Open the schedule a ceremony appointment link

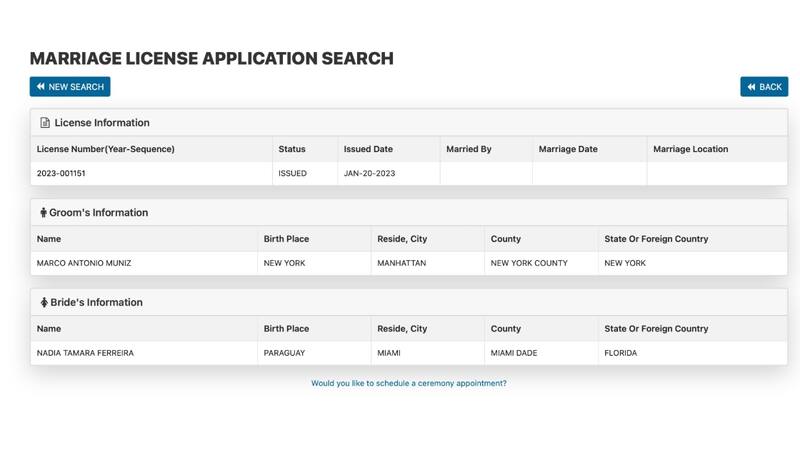coord(408,383)
